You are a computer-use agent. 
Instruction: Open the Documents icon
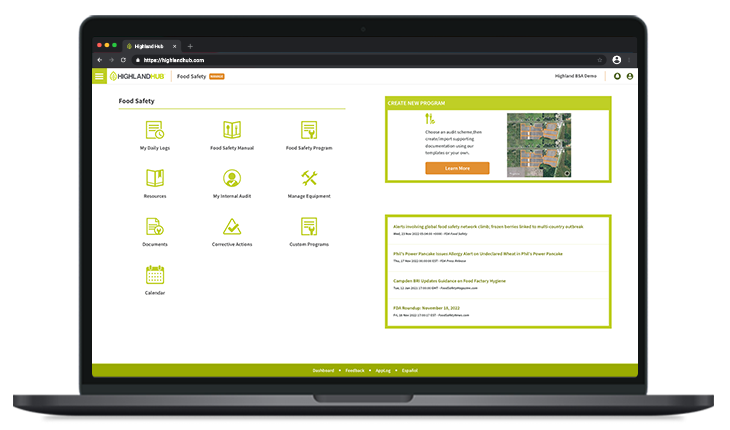[154, 227]
